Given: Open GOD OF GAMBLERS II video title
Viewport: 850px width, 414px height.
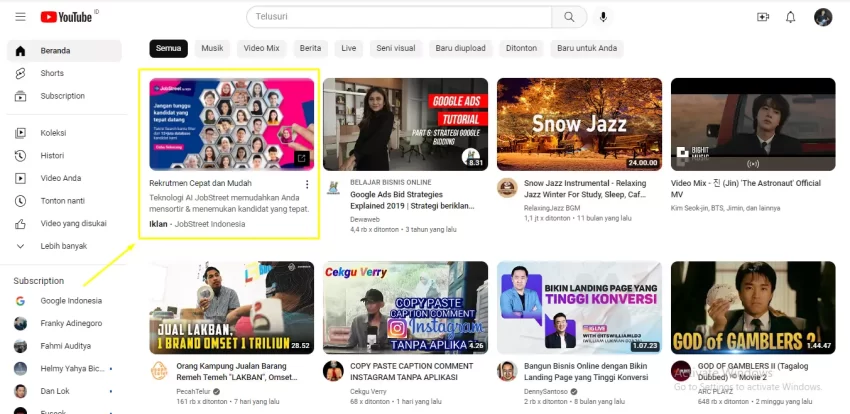Looking at the screenshot, I should click(x=753, y=372).
